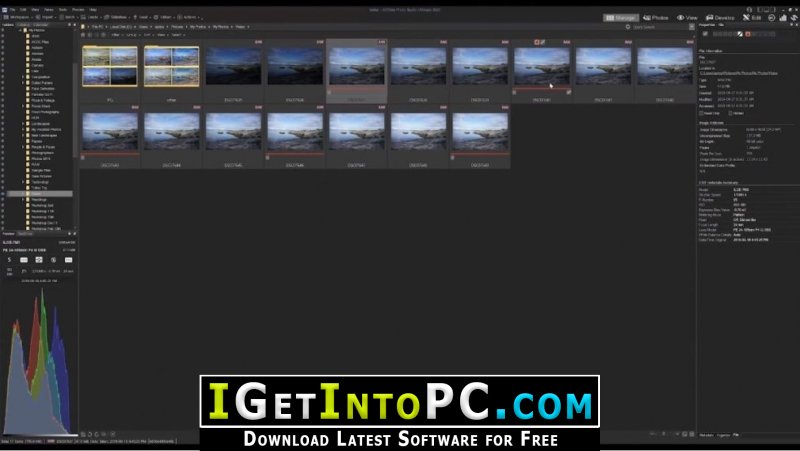Open the 365 mode icon
The image size is (800, 451).
771,18
